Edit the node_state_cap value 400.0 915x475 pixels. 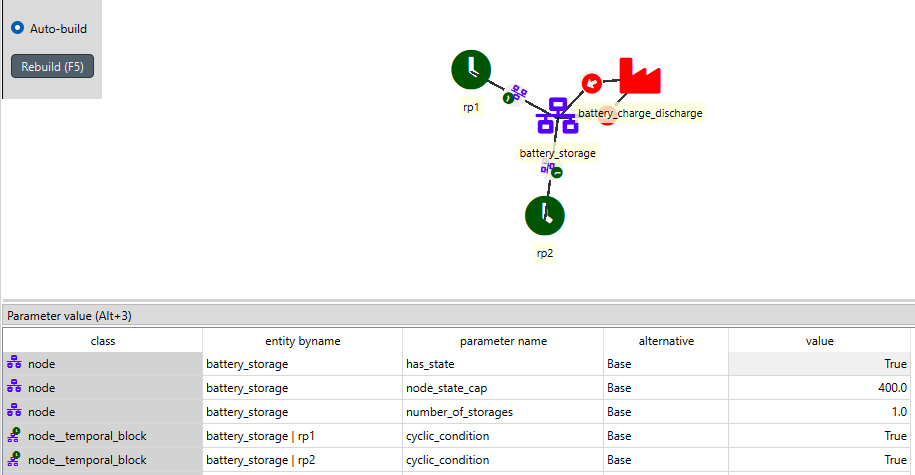(820, 388)
